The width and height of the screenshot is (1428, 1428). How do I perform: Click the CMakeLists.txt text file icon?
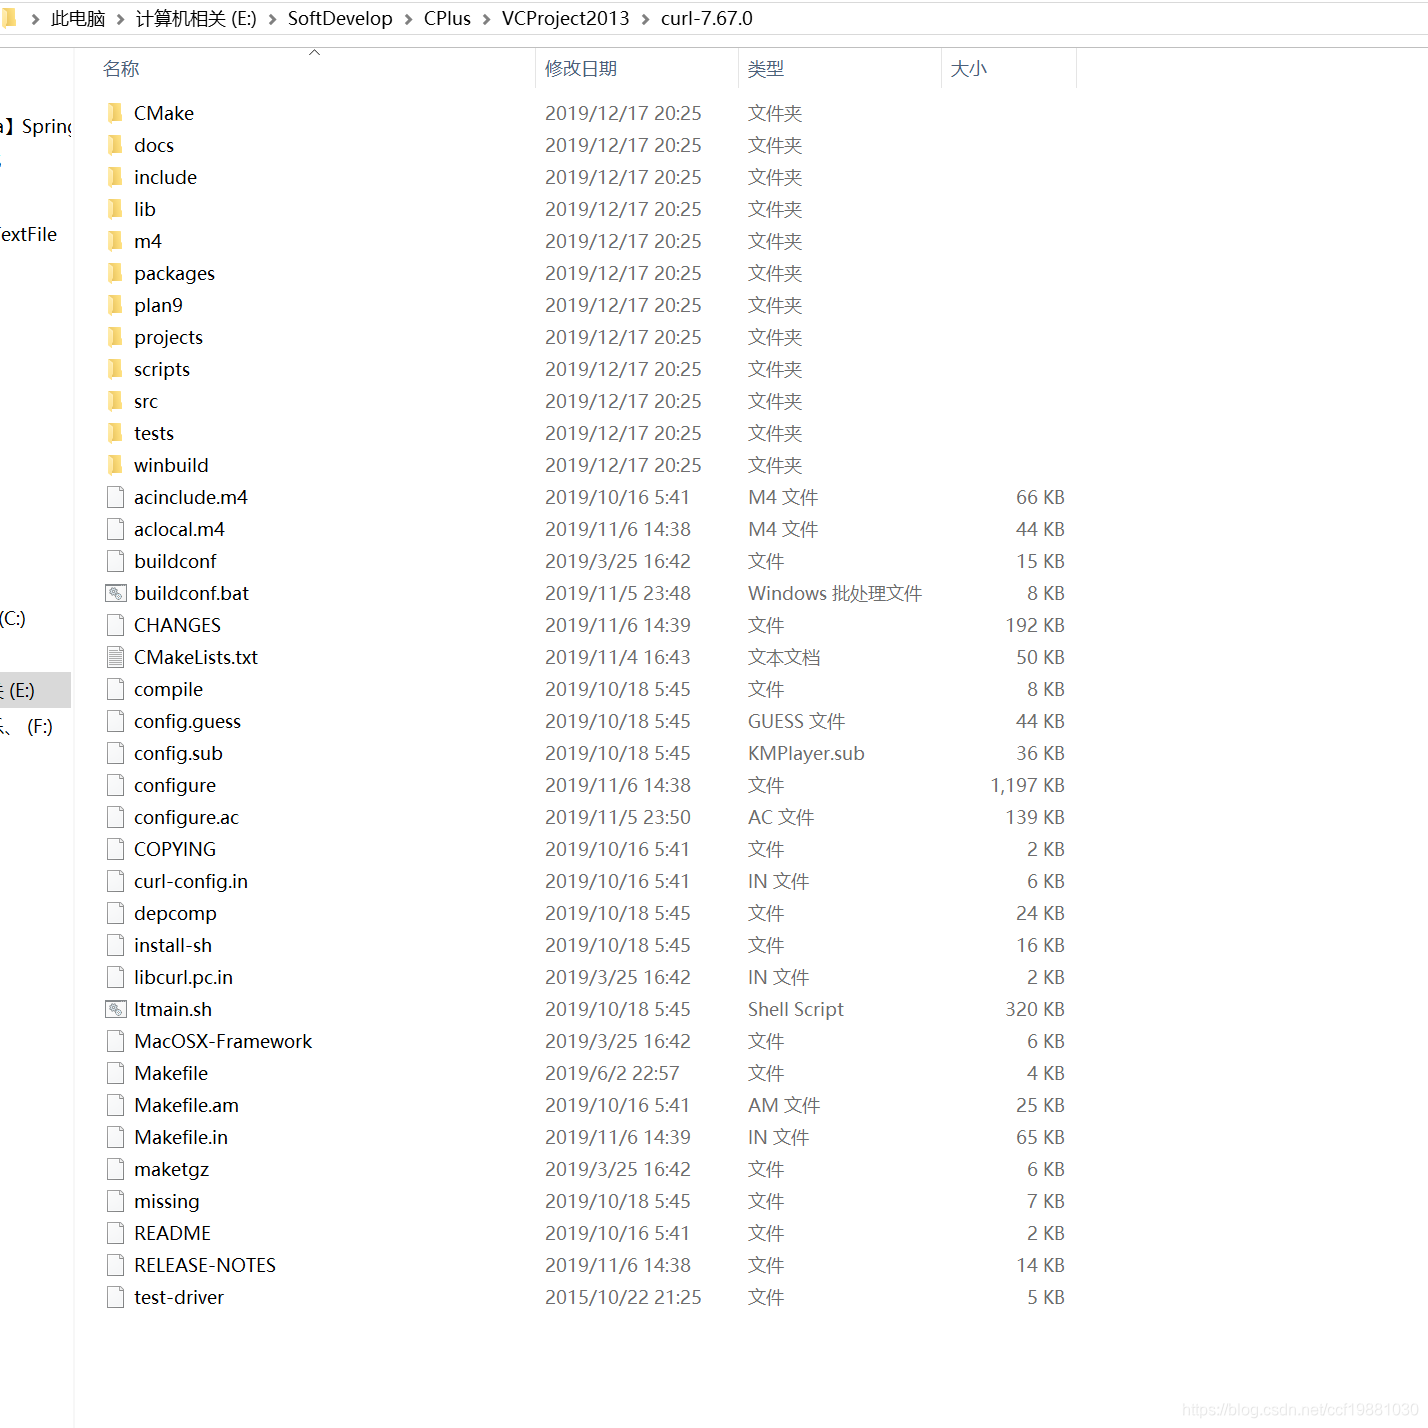coord(116,657)
